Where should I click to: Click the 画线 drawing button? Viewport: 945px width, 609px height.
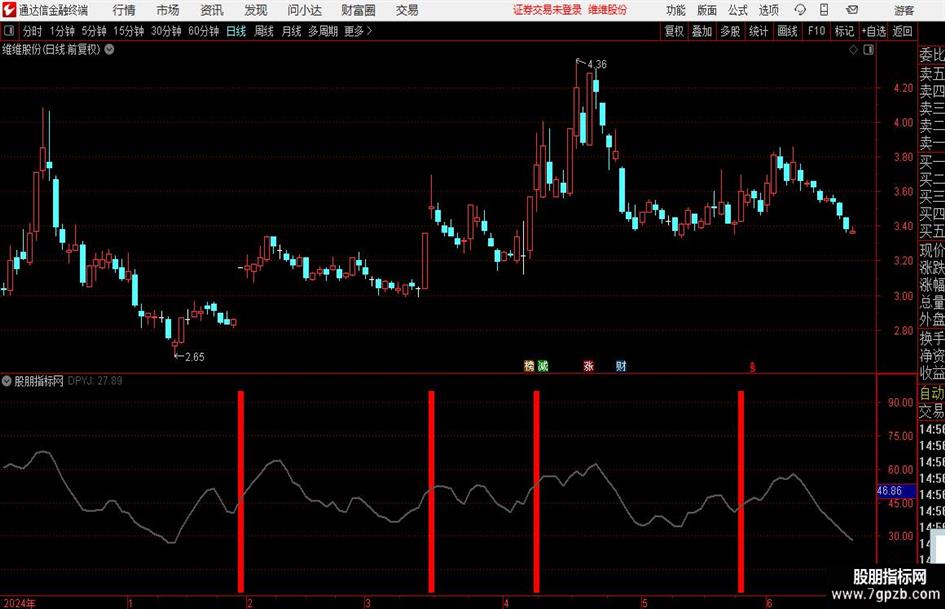pos(787,31)
